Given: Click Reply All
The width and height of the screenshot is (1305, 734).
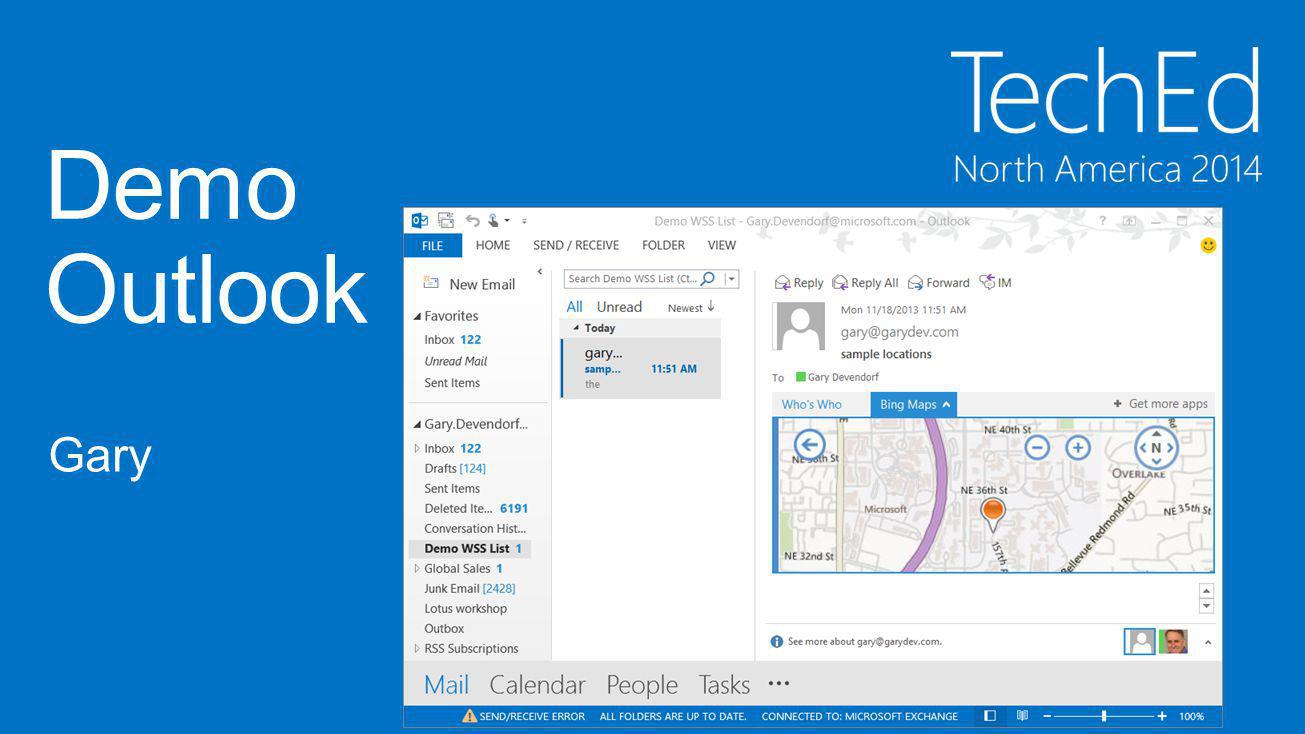Looking at the screenshot, I should pyautogui.click(x=865, y=283).
